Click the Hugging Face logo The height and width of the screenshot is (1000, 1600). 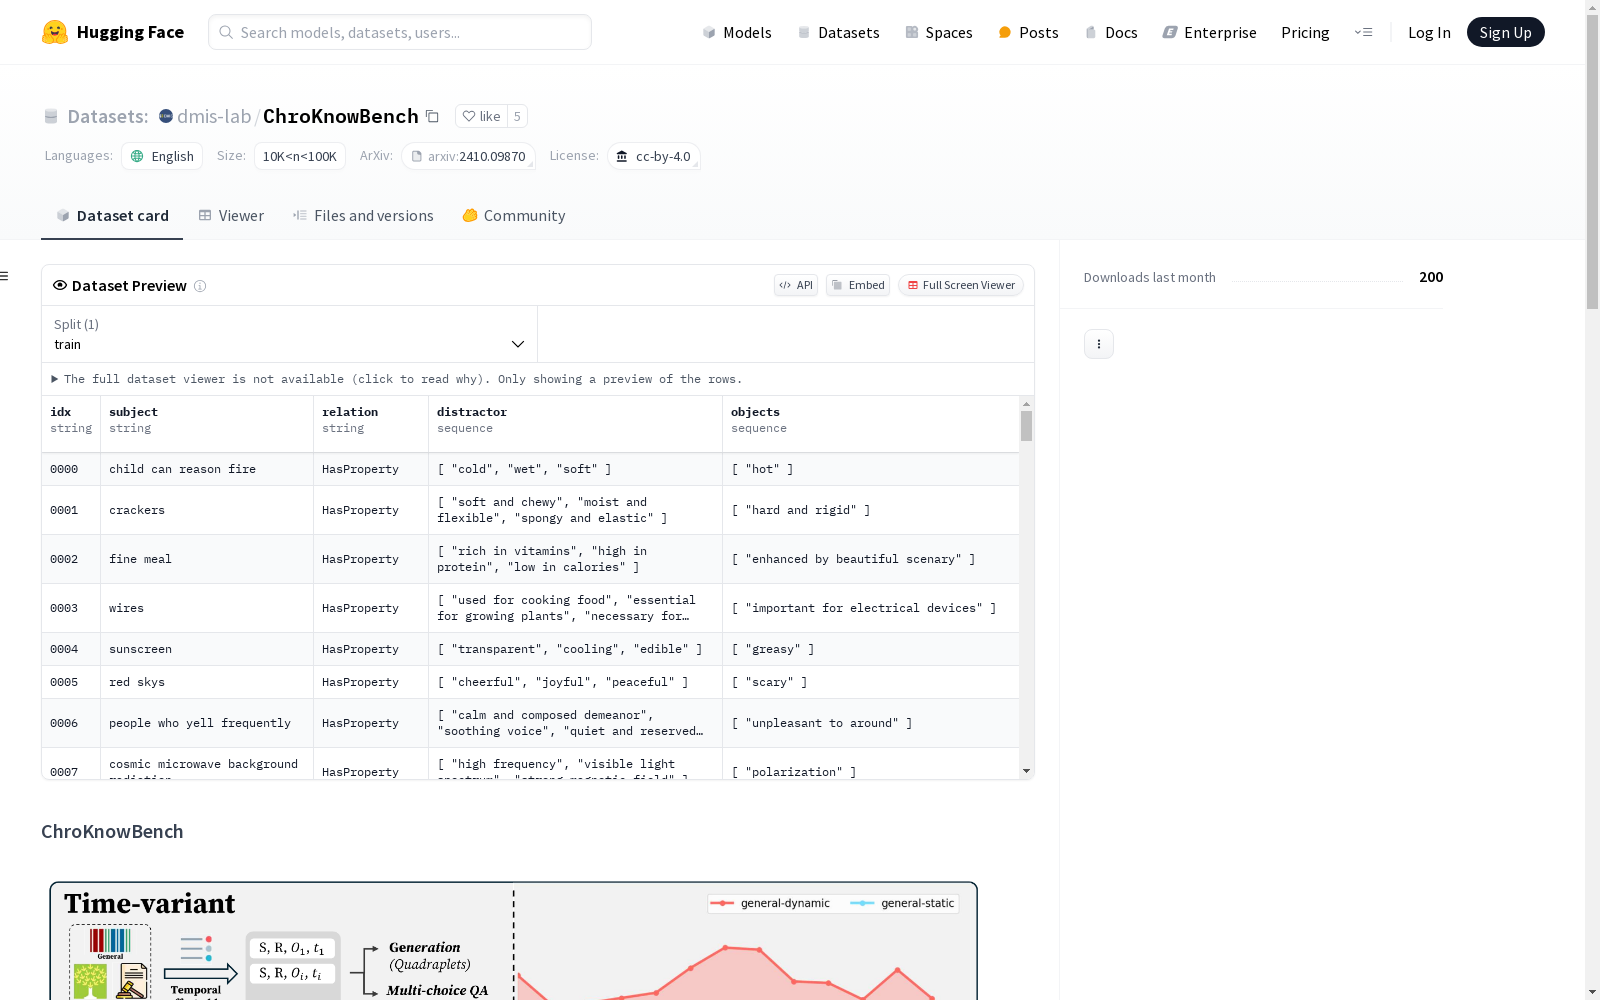(113, 32)
